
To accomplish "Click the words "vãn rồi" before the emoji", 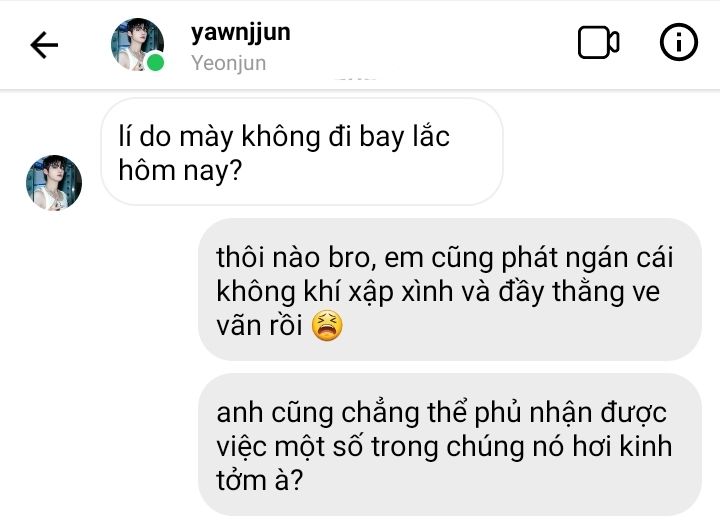I will (x=259, y=326).
